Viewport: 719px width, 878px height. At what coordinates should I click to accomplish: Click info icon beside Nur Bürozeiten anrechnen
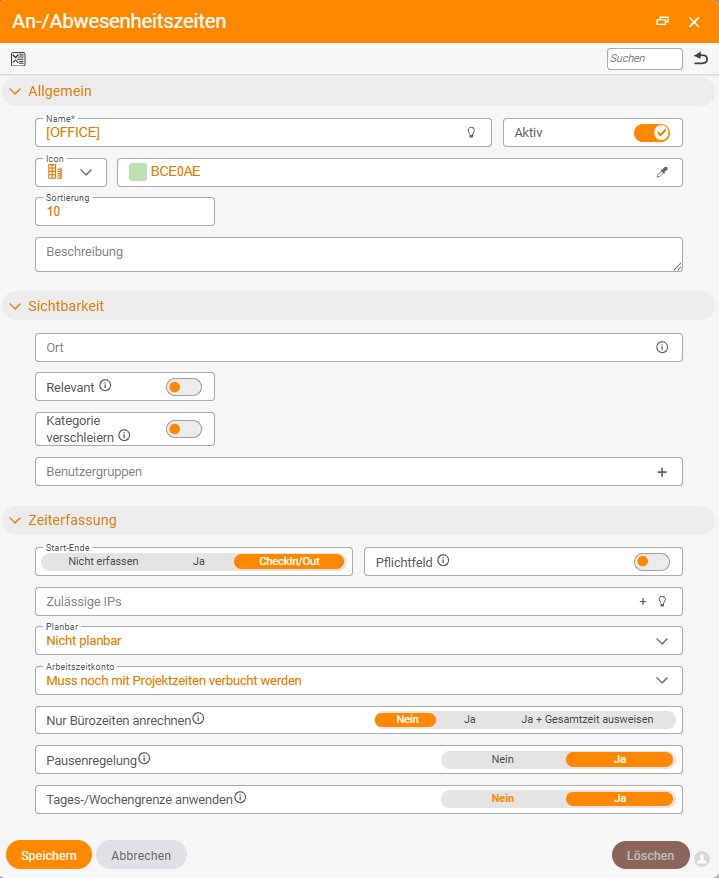pyautogui.click(x=198, y=718)
